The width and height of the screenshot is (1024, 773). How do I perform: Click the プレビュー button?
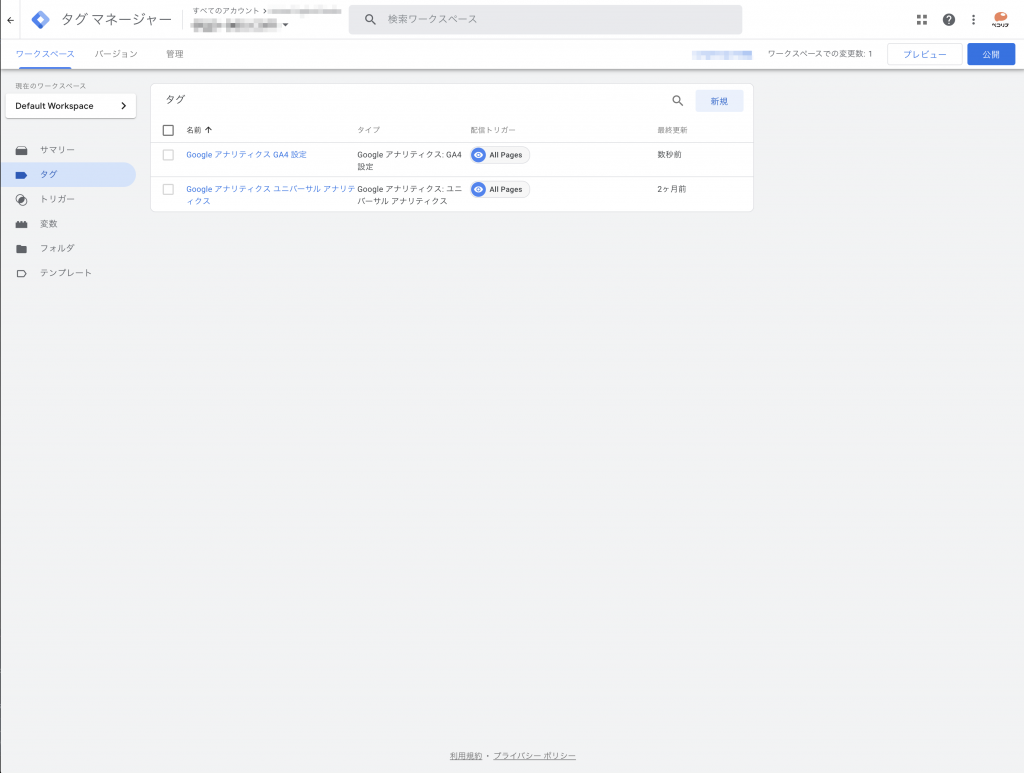924,54
